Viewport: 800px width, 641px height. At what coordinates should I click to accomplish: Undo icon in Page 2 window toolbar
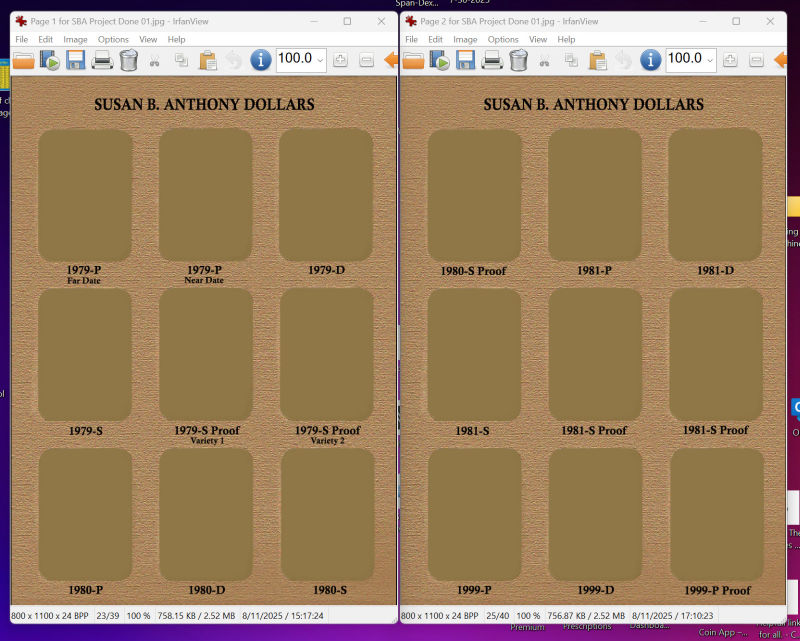(x=623, y=60)
